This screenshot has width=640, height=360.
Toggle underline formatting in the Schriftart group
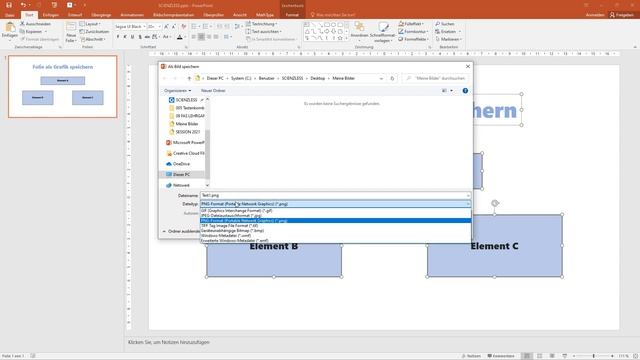[x=132, y=37]
